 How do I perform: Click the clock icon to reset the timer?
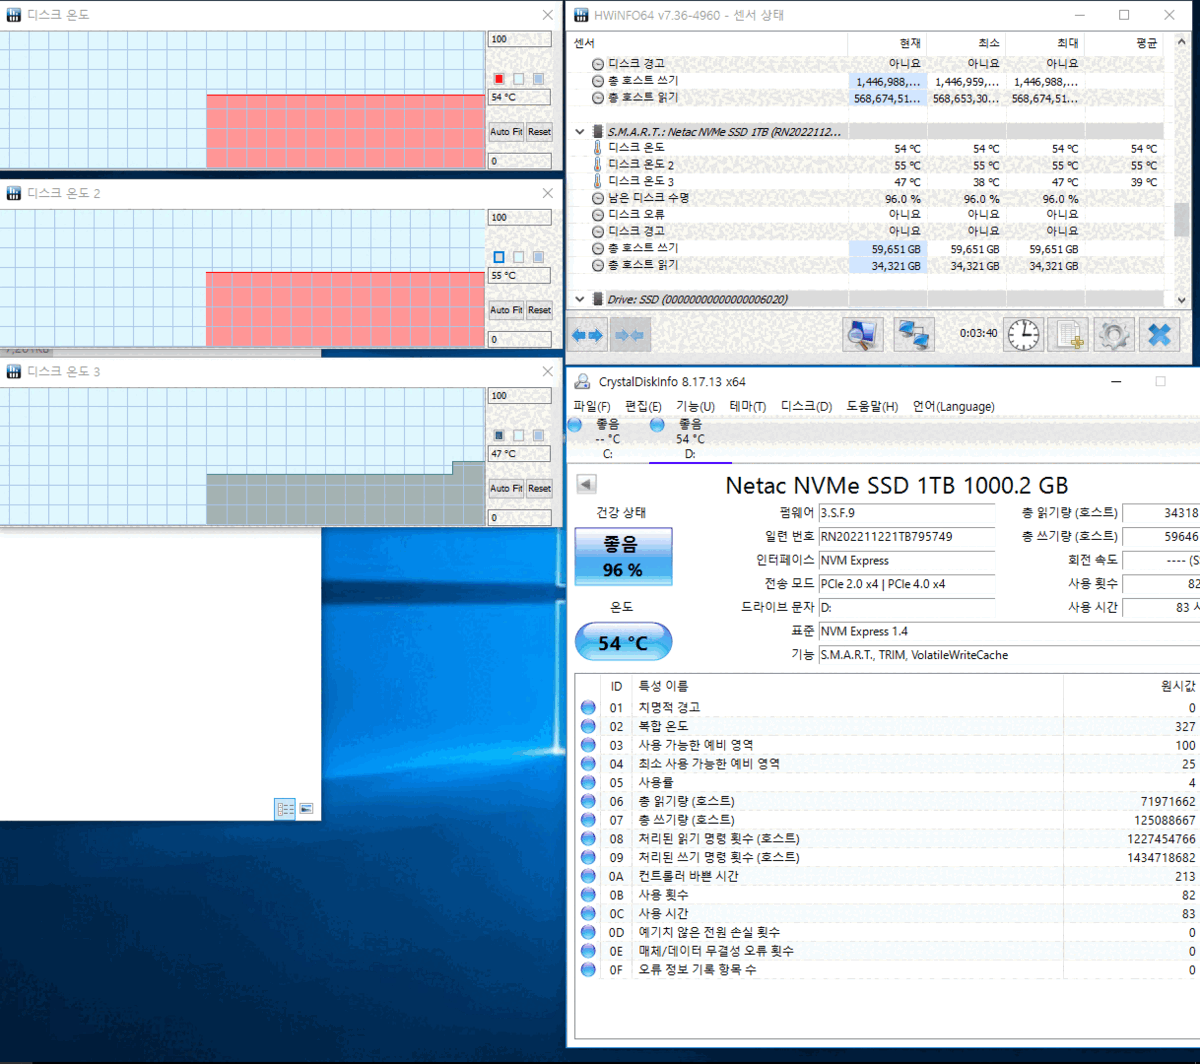(1023, 335)
